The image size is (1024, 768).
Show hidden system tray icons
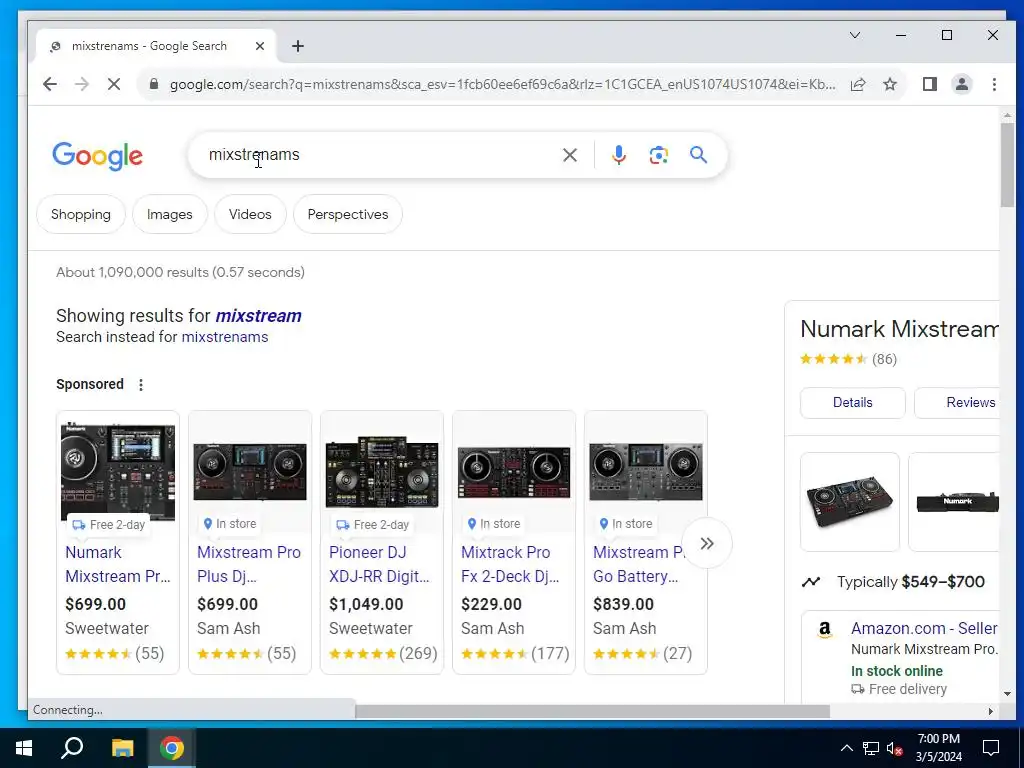(x=846, y=748)
